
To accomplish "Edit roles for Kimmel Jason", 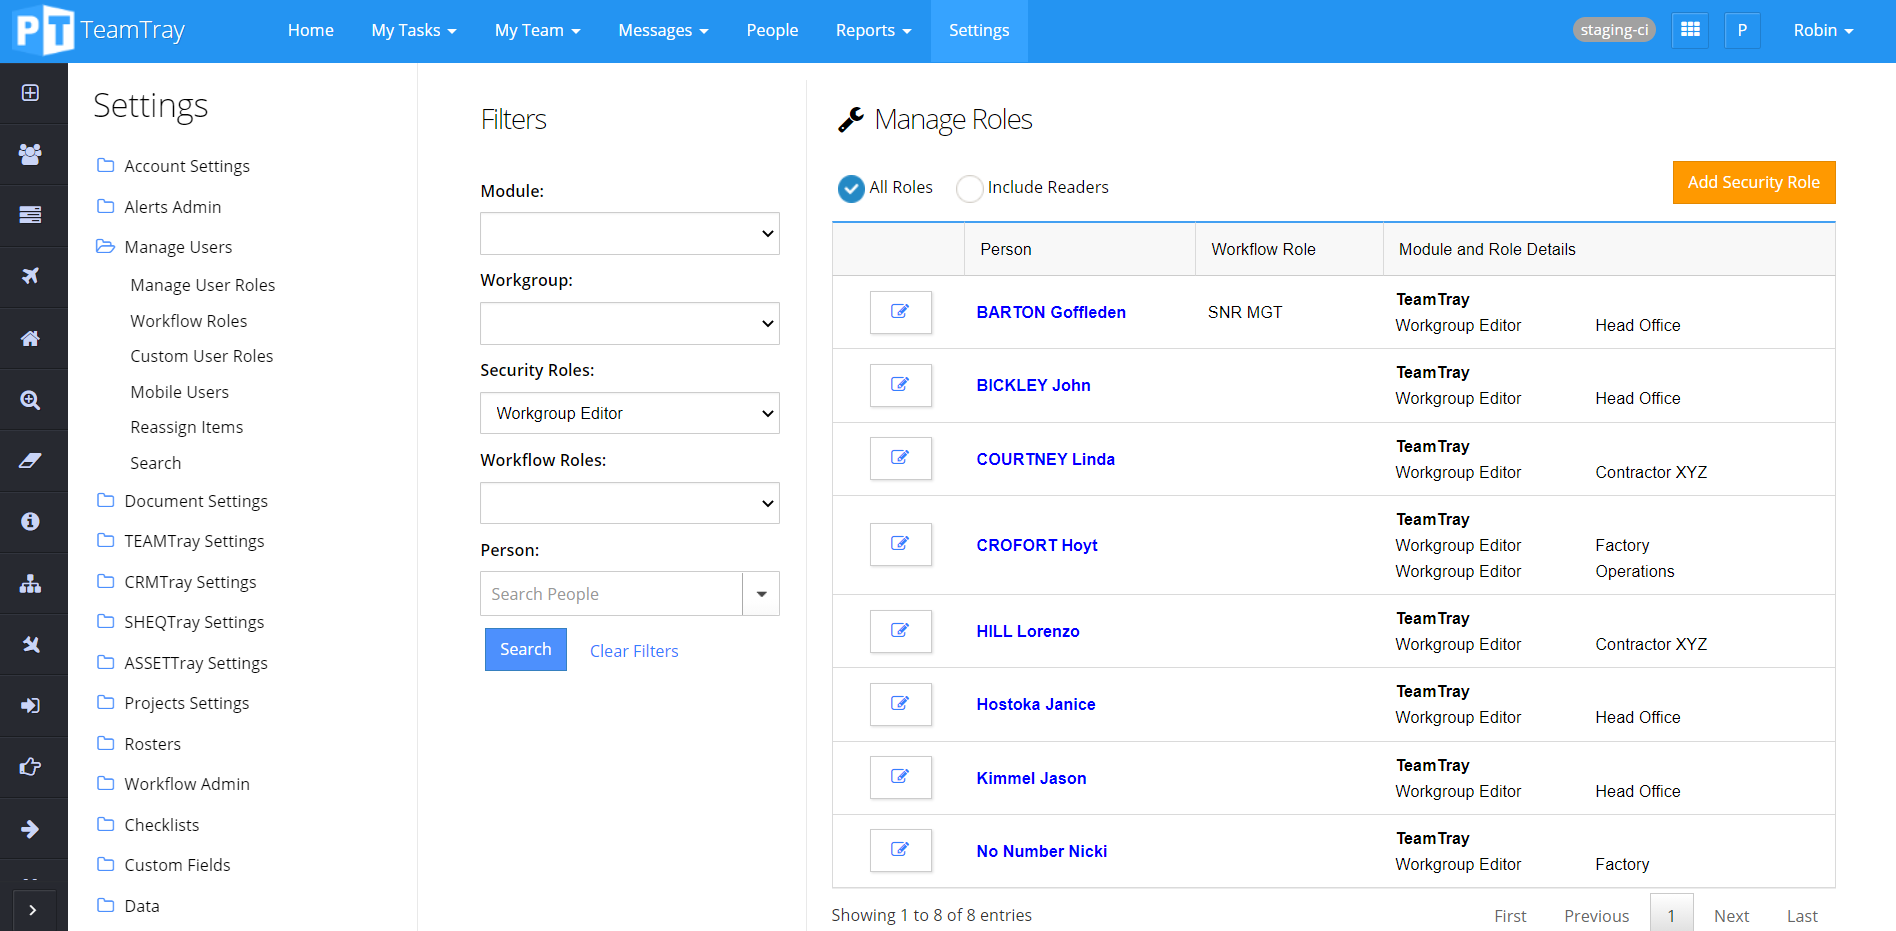I will pos(900,777).
